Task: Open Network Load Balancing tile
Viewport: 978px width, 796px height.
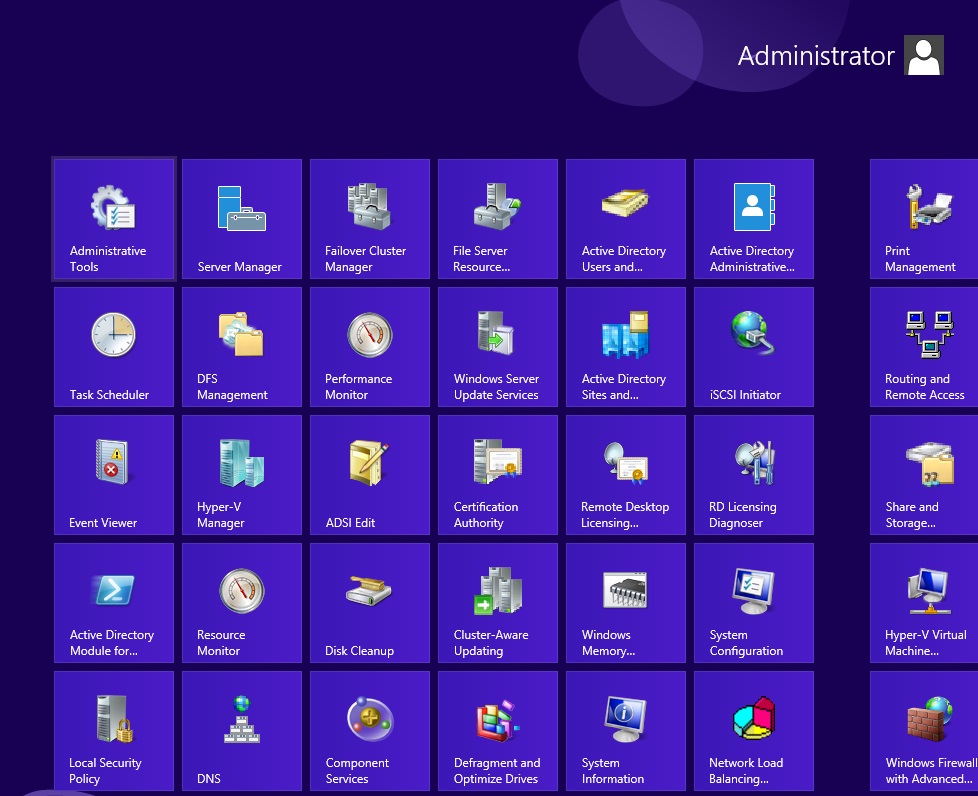Action: click(x=753, y=731)
